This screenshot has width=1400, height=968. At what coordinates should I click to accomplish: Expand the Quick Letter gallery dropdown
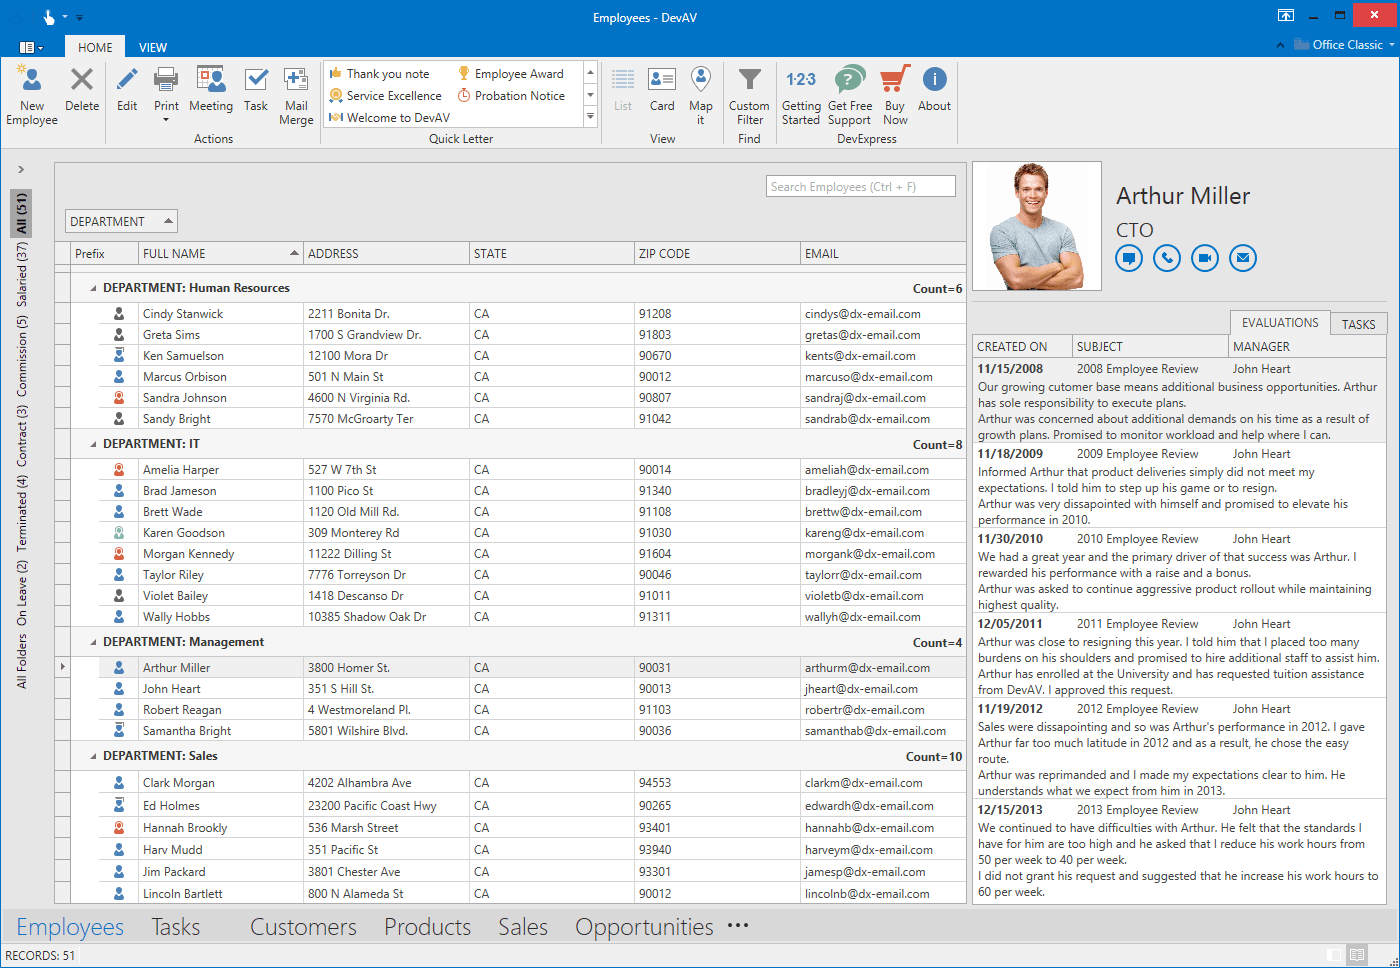pyautogui.click(x=590, y=117)
